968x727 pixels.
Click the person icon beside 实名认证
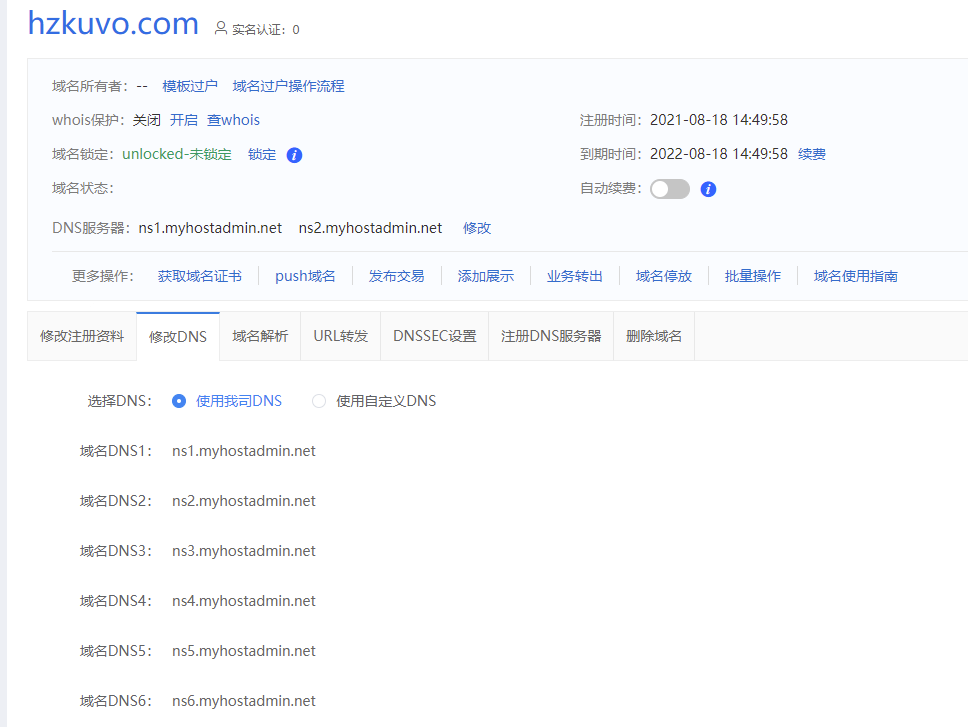click(x=221, y=29)
